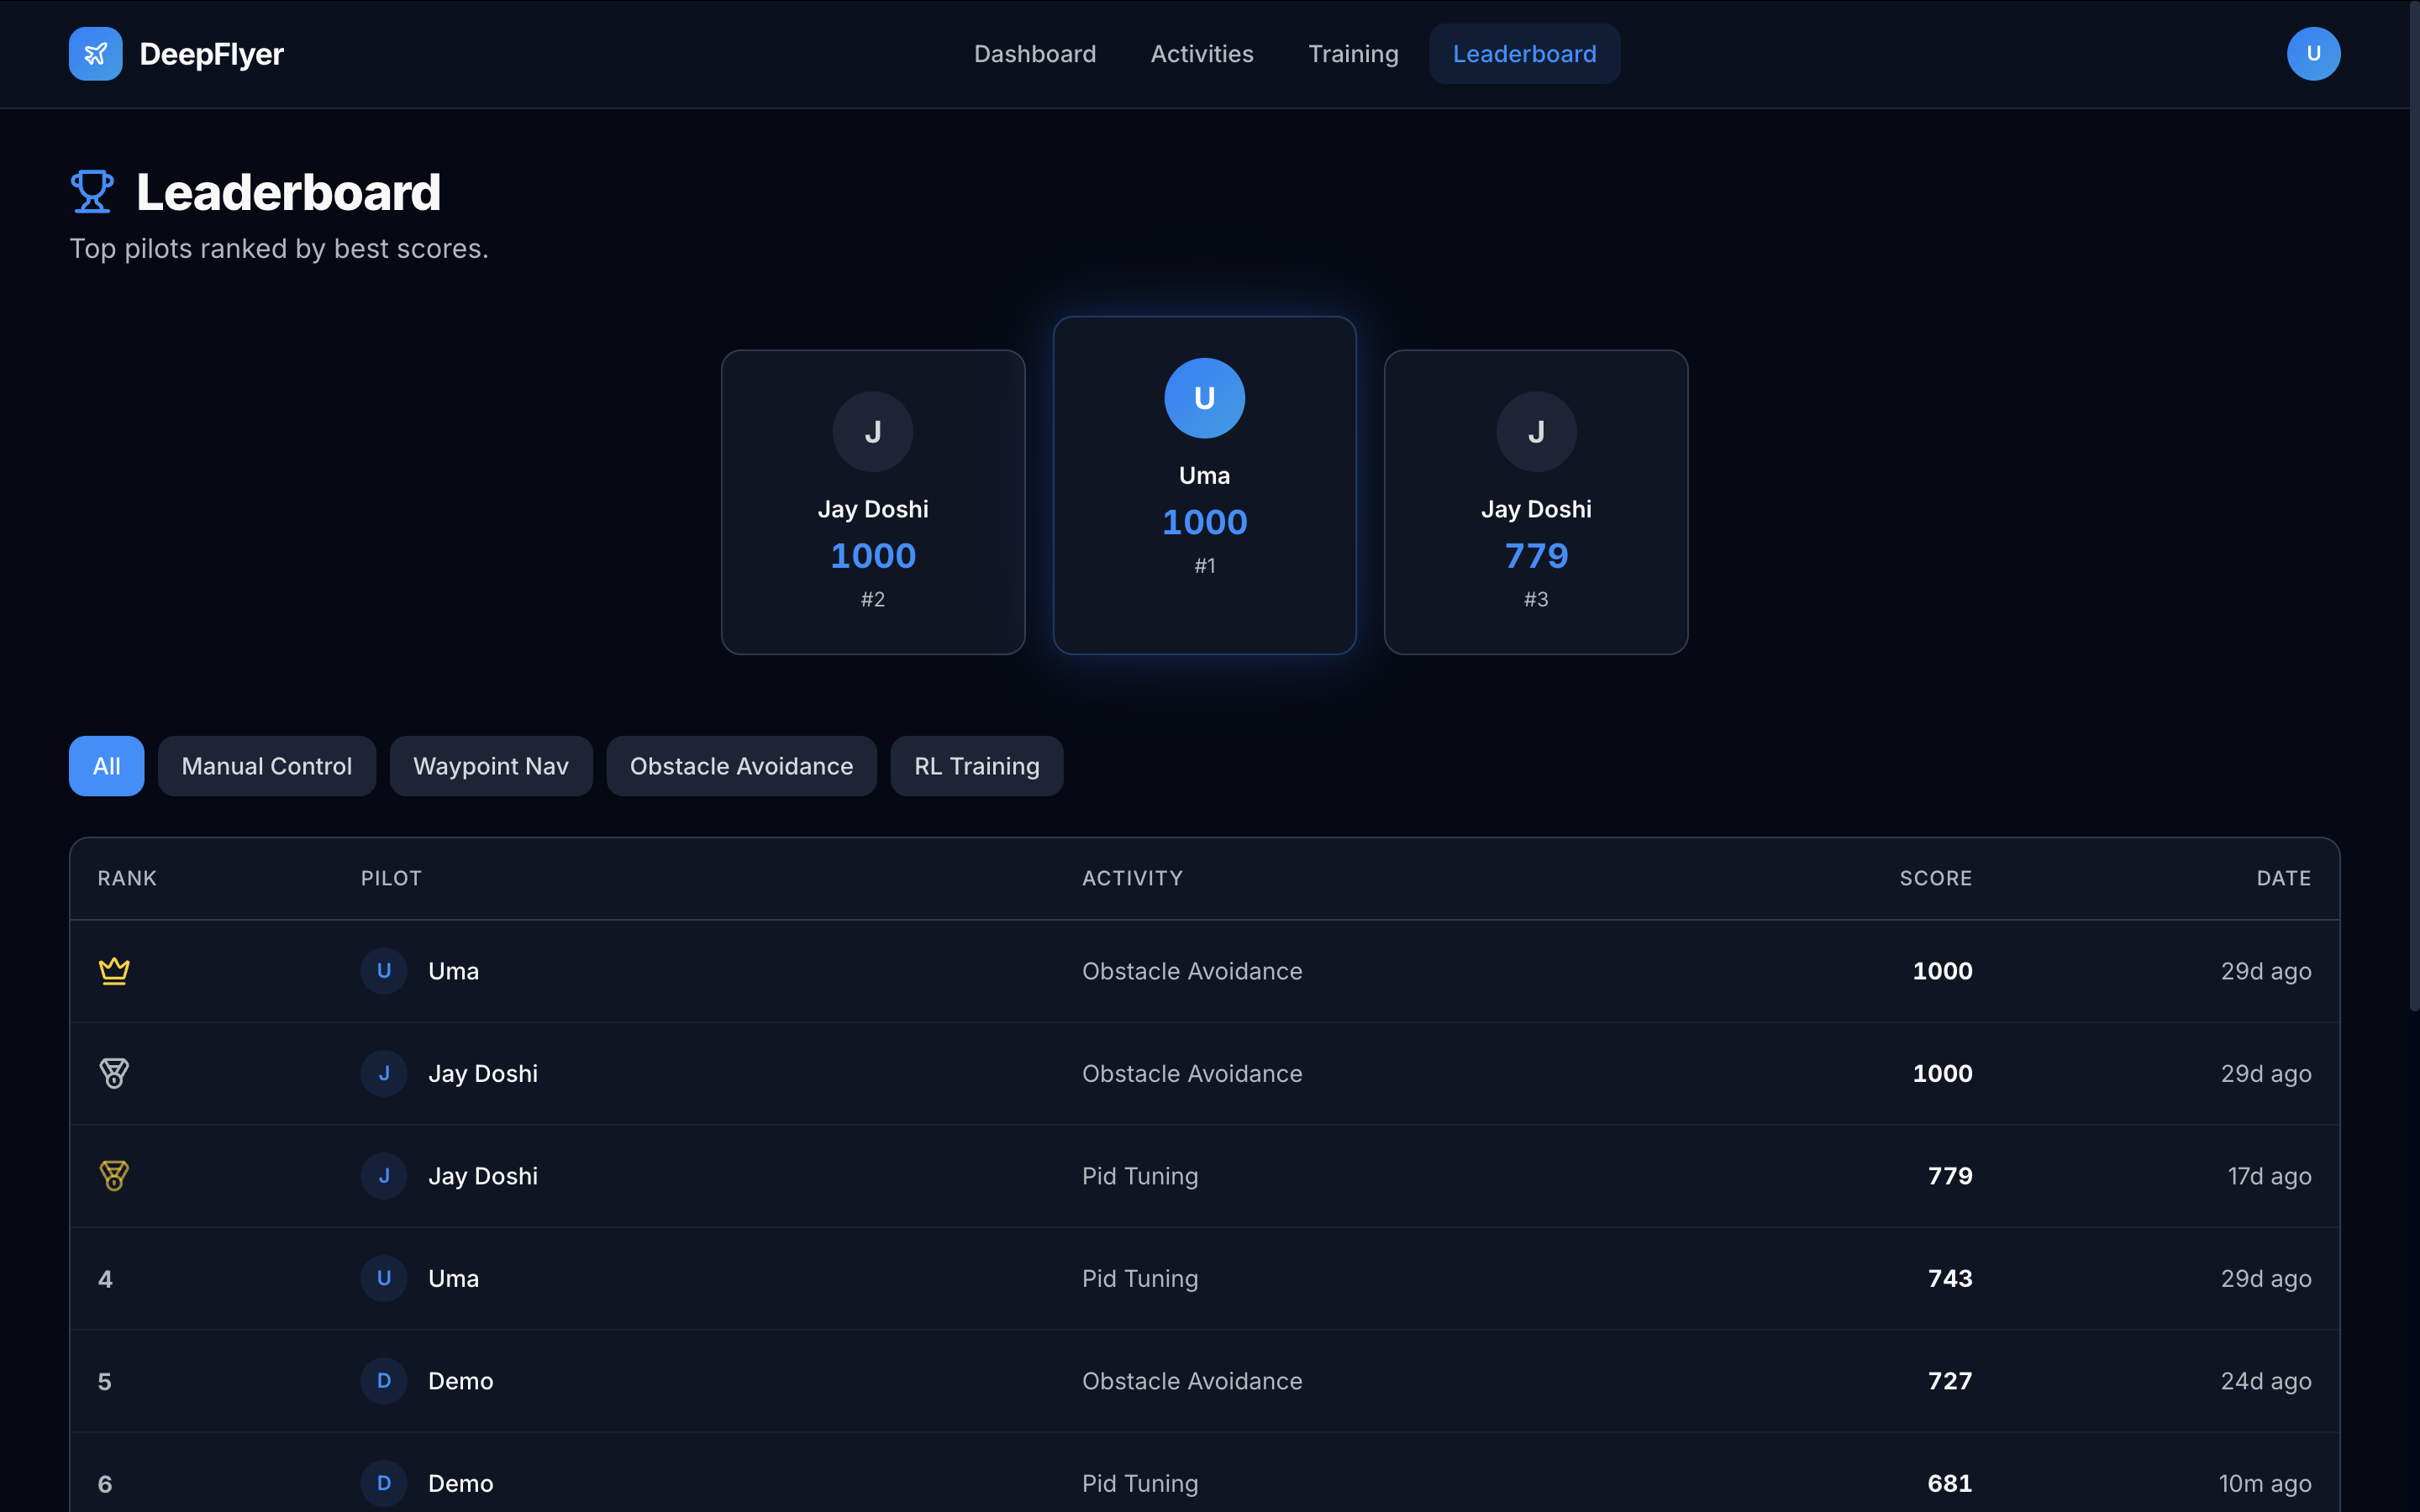
Task: Open the #3 Jay Doshi podium card
Action: tap(1536, 502)
